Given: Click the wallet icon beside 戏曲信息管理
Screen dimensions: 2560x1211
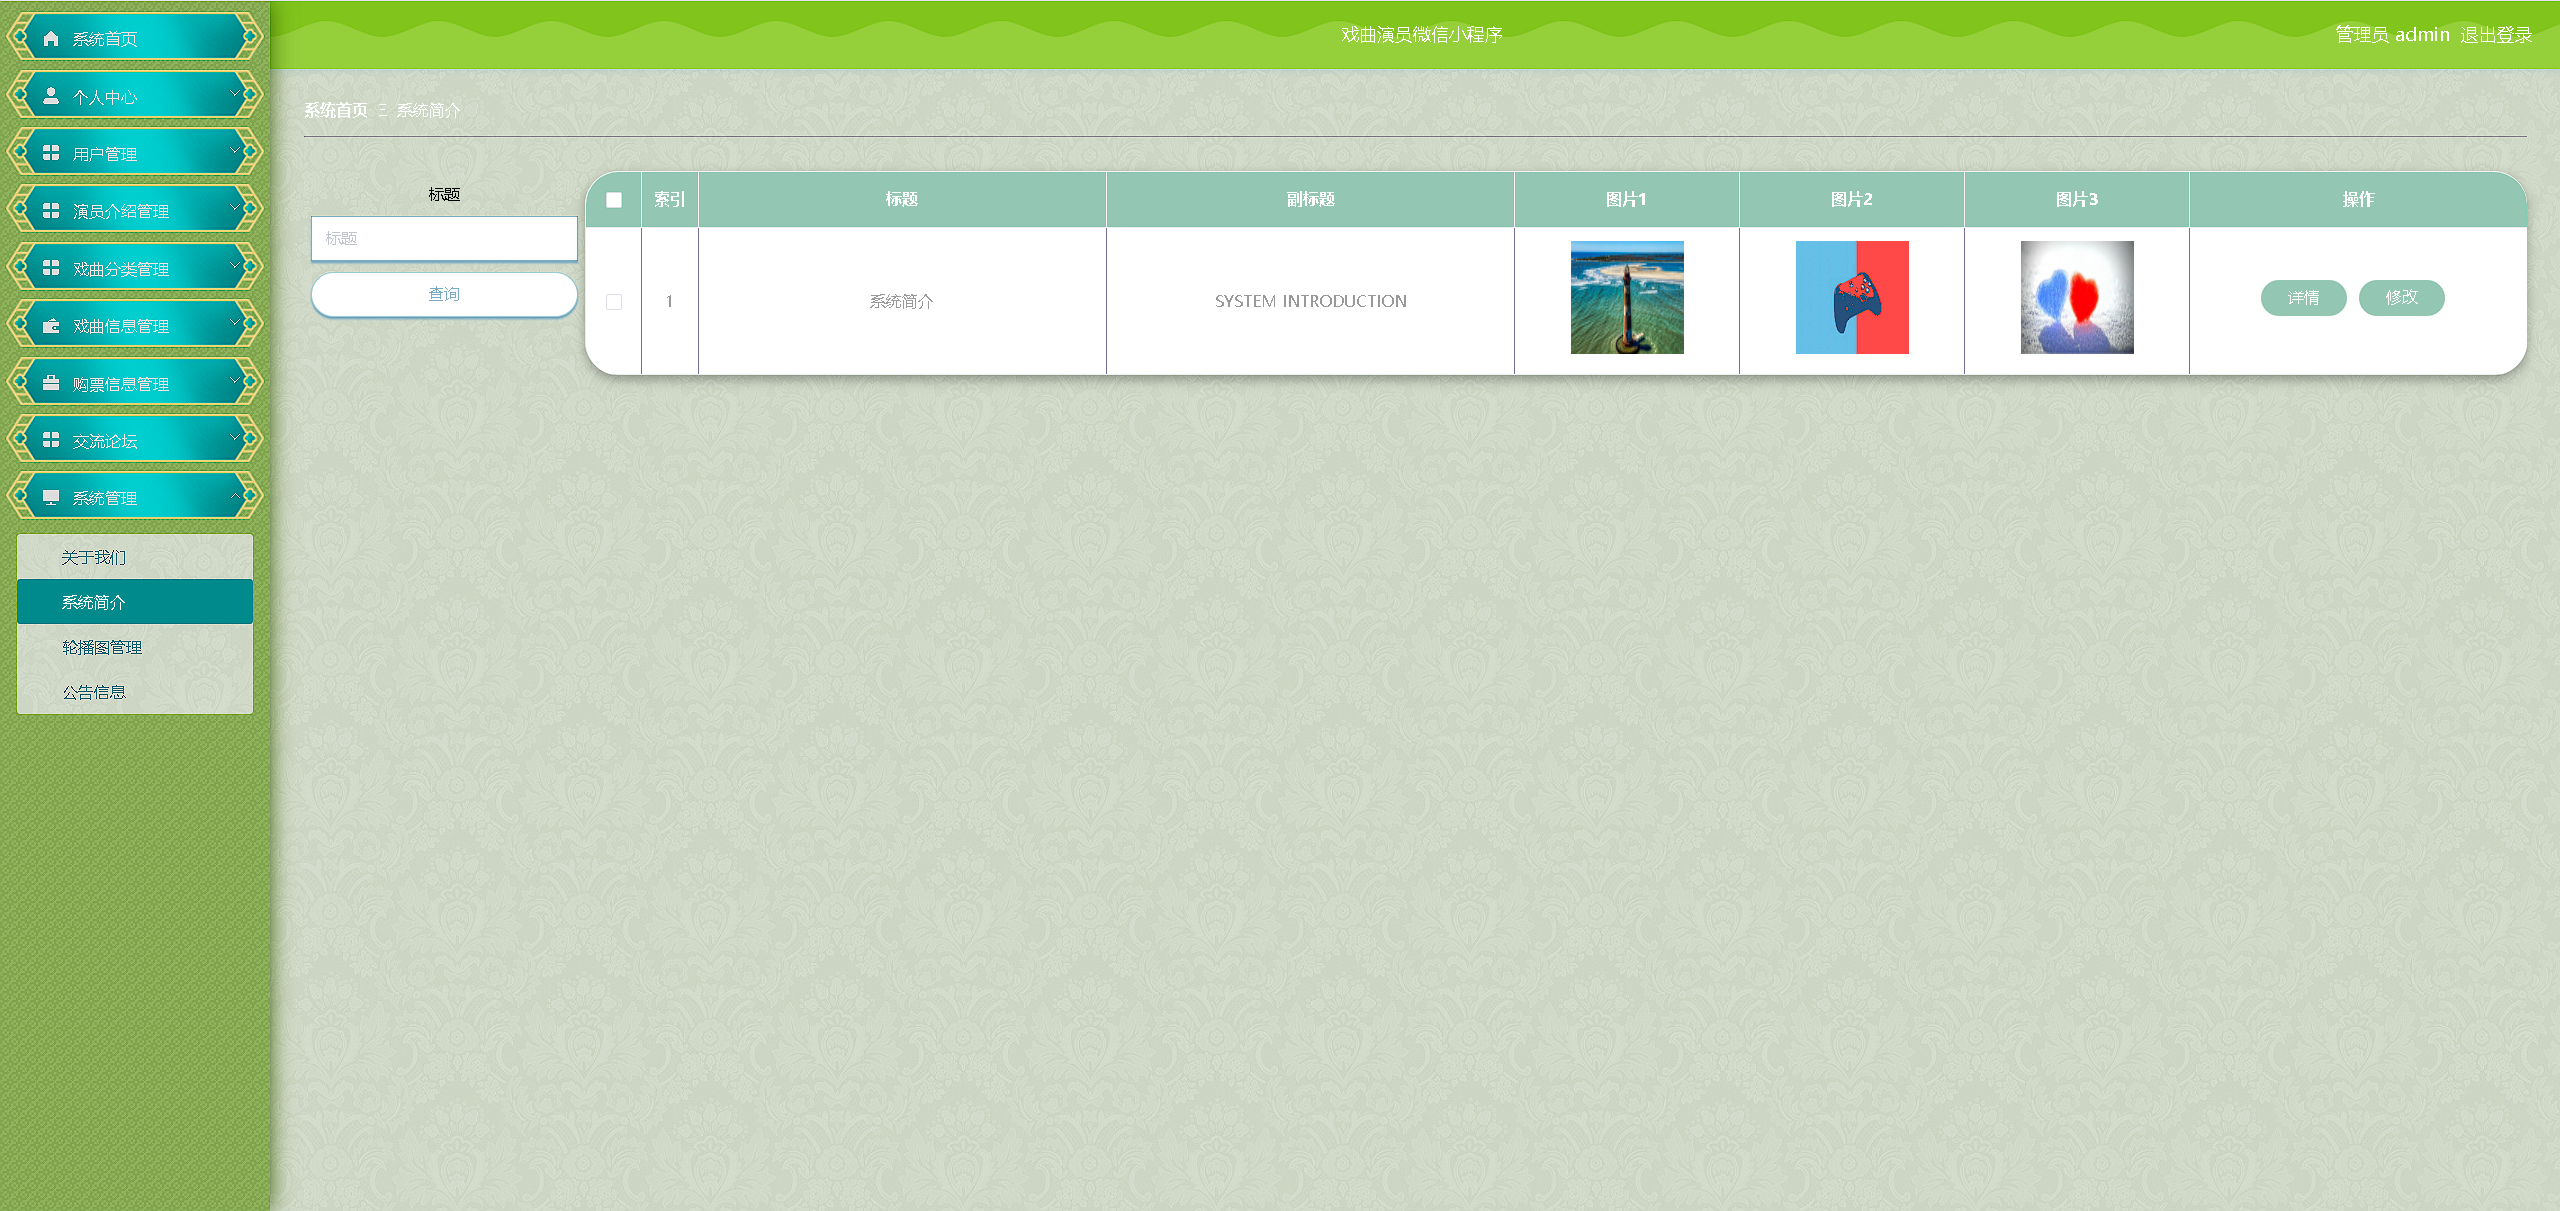Looking at the screenshot, I should coord(51,326).
